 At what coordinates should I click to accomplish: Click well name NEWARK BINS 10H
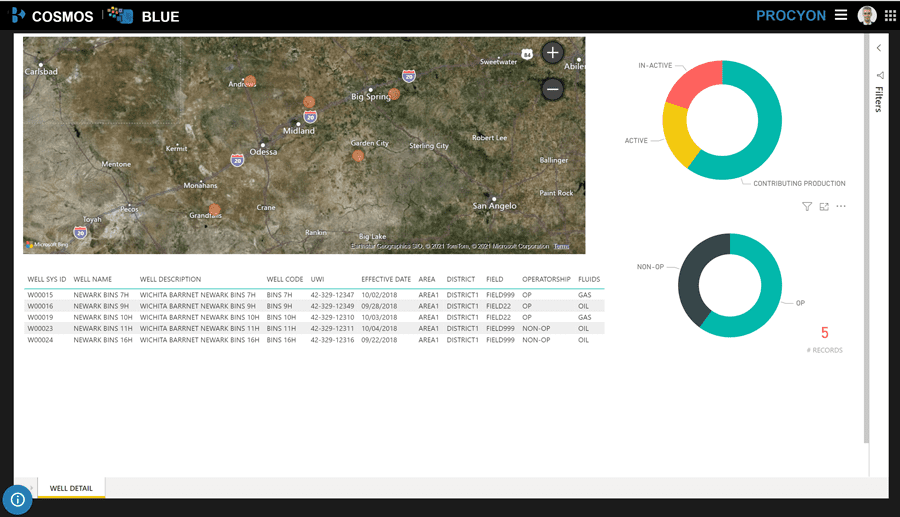pyautogui.click(x=103, y=317)
